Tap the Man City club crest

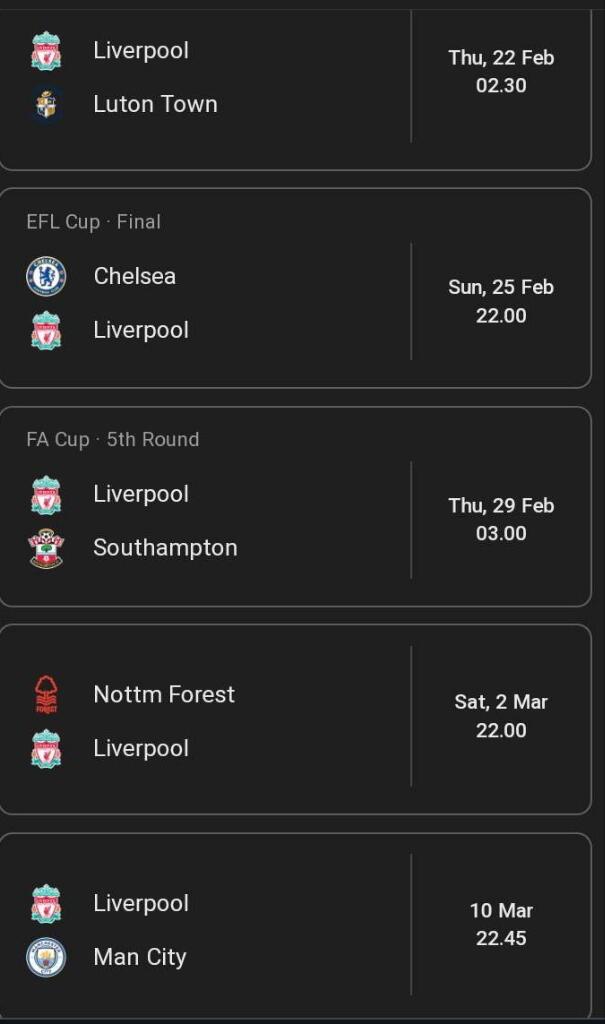pos(46,957)
